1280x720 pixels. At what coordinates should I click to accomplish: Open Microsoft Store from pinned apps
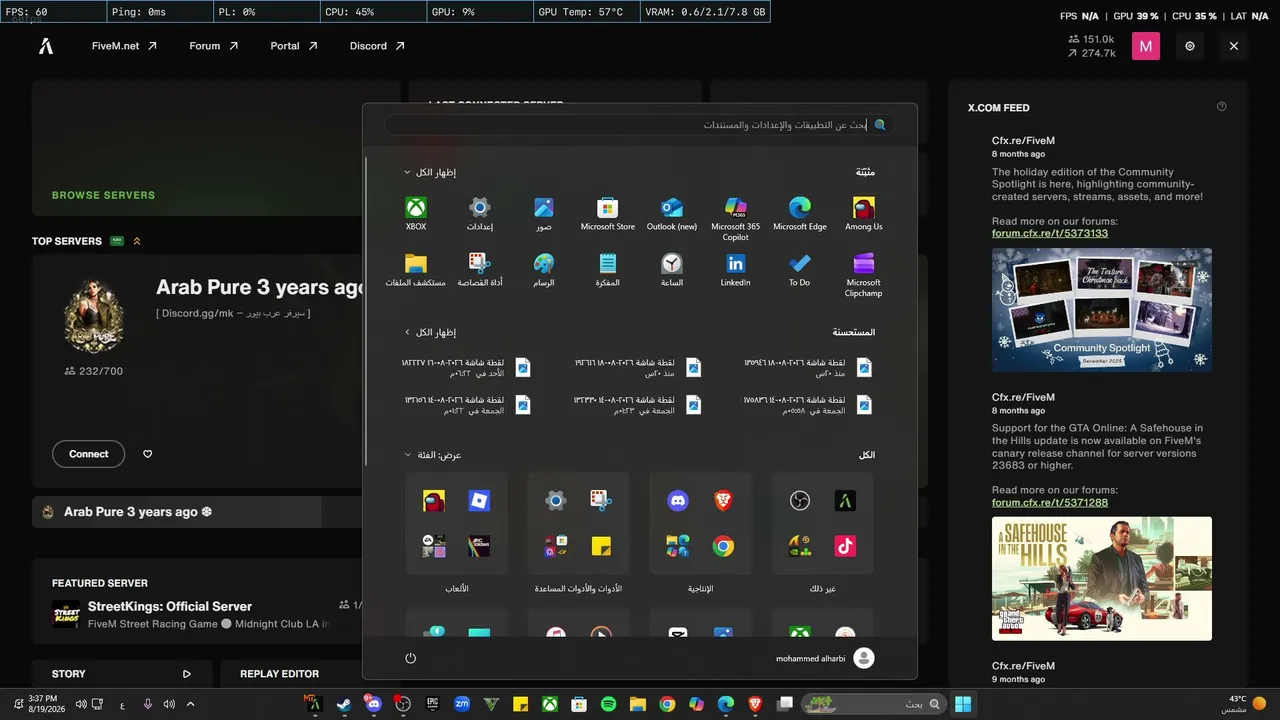[x=608, y=214]
